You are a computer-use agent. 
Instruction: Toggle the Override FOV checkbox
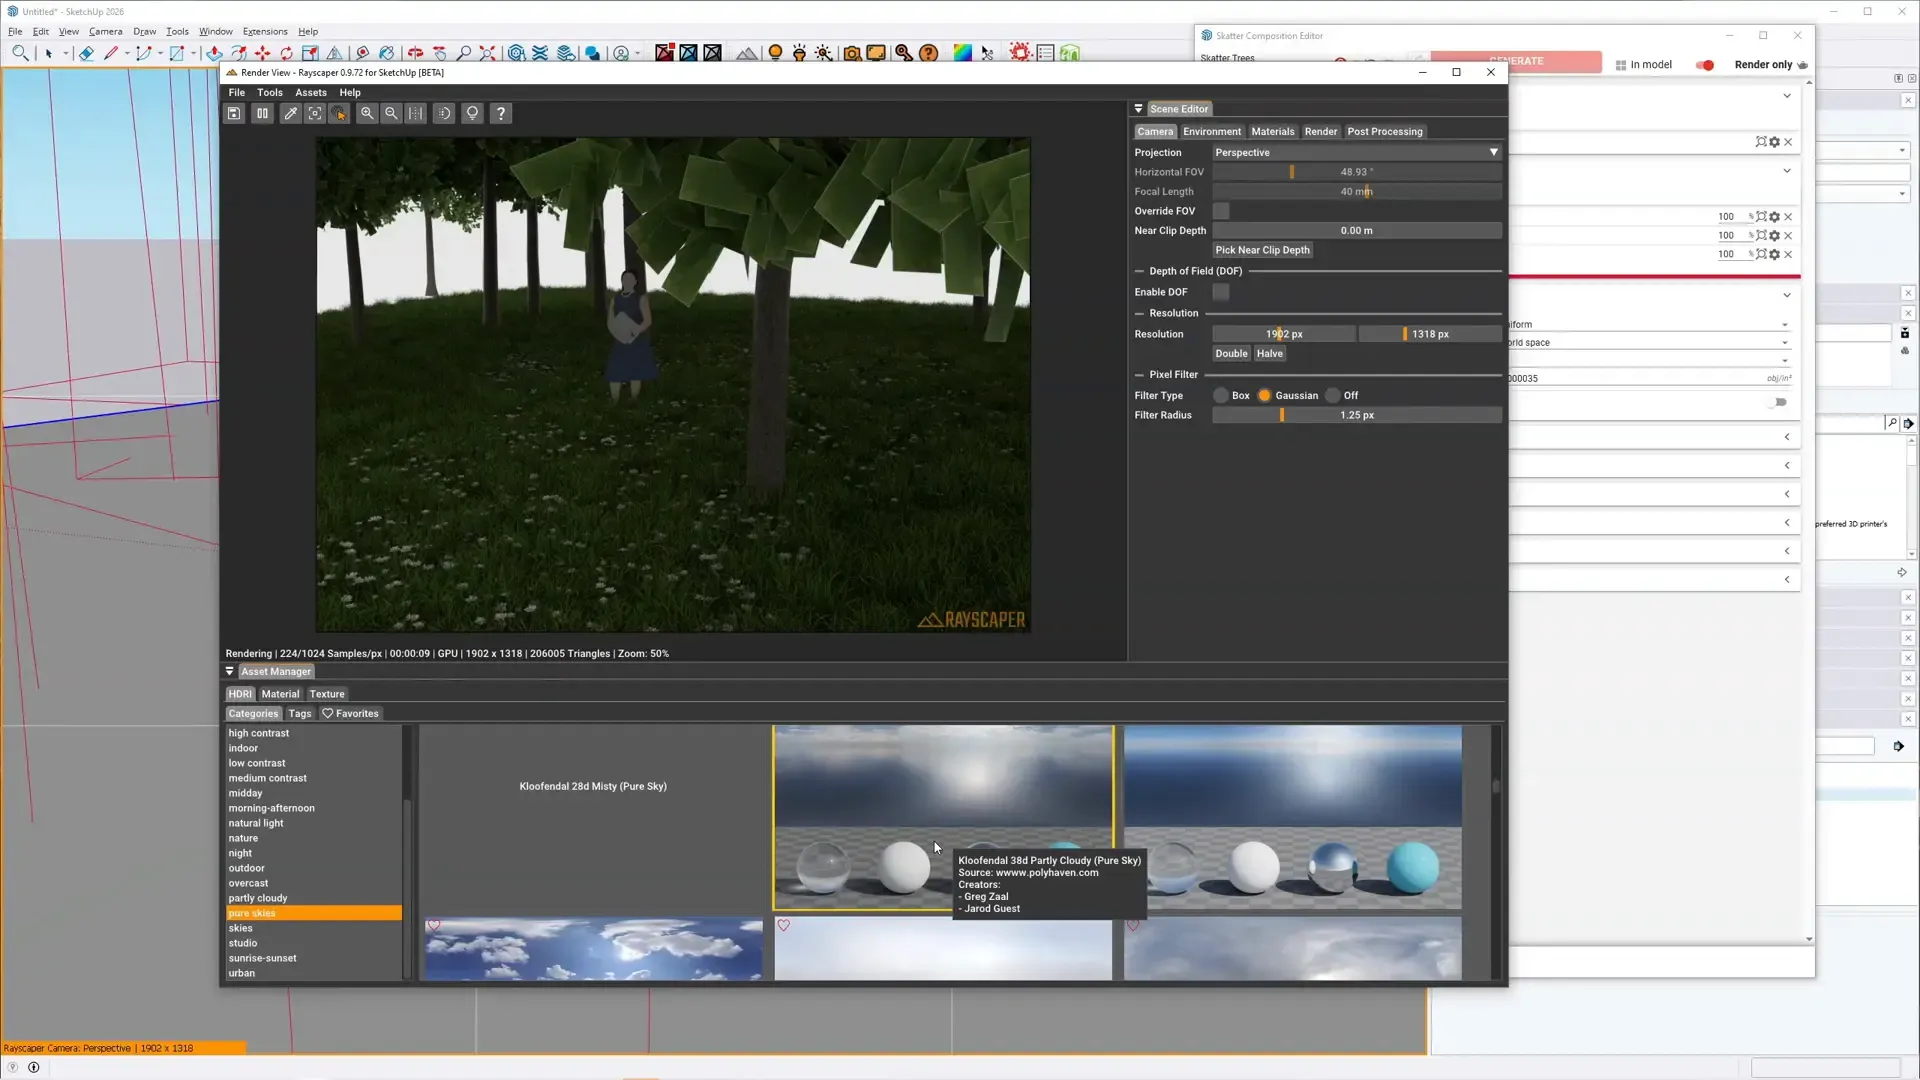click(1221, 211)
